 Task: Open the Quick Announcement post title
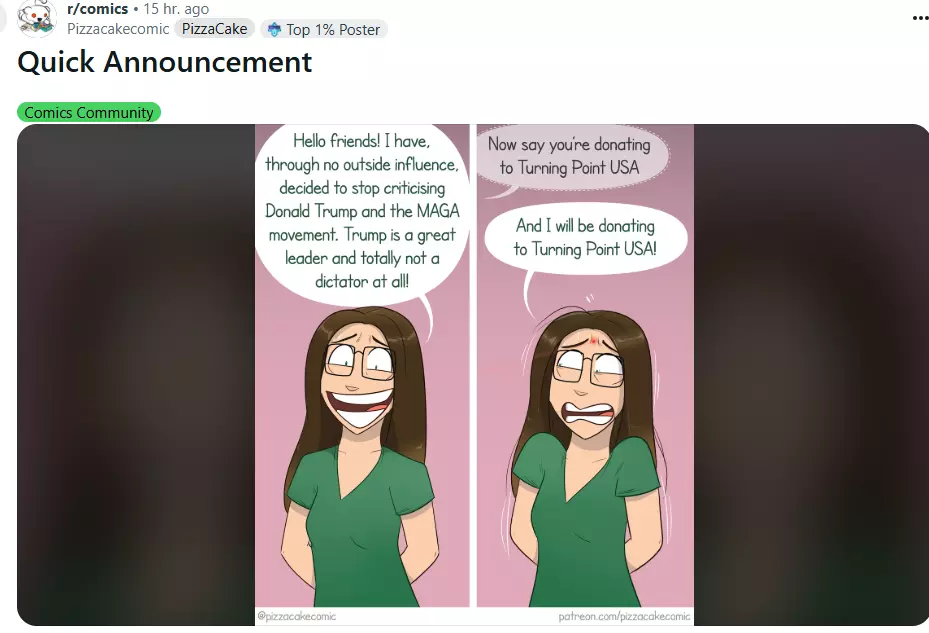[x=165, y=62]
